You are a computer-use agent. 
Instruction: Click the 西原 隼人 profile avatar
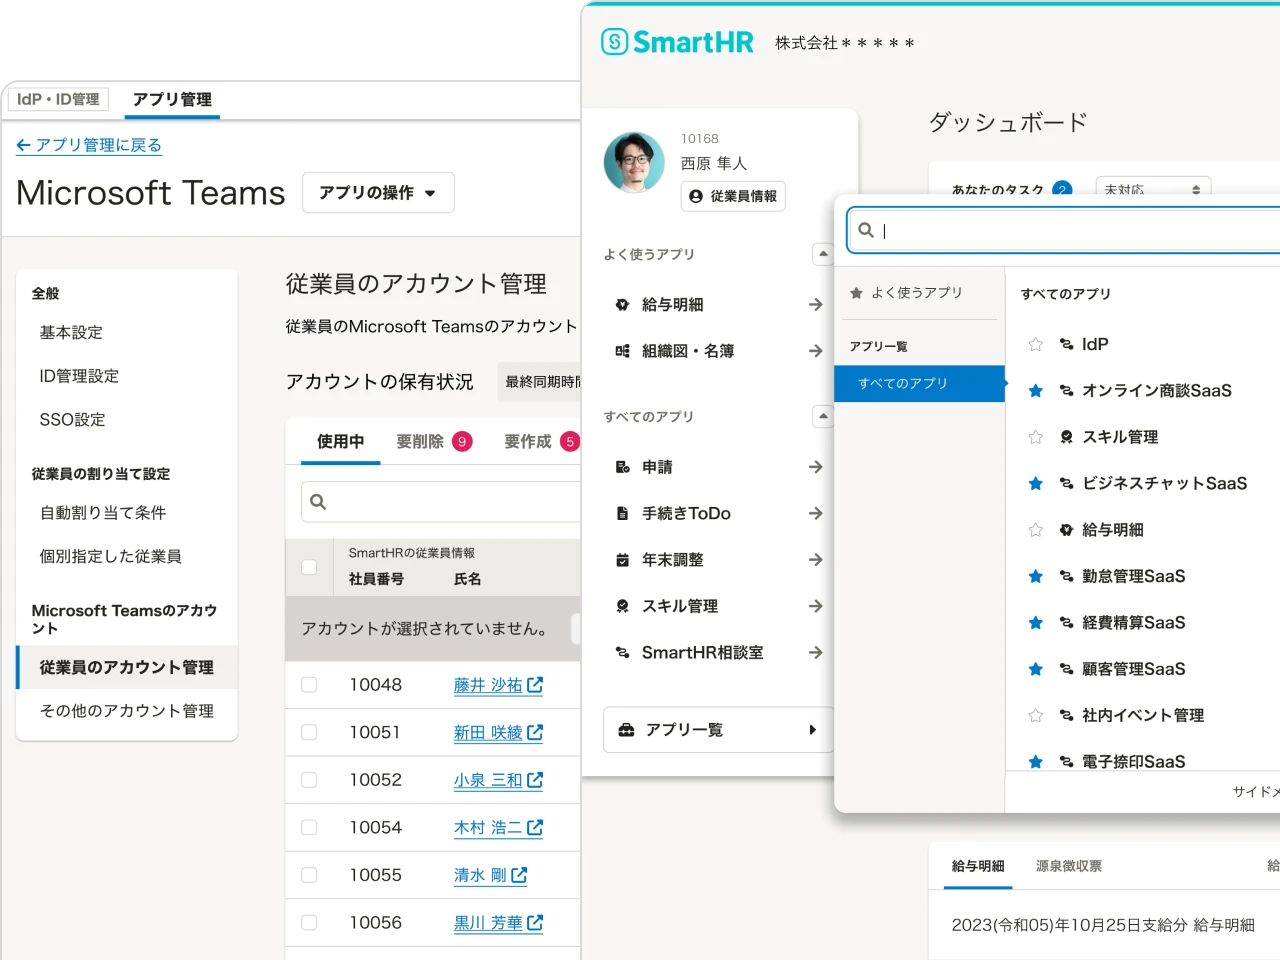[x=634, y=162]
